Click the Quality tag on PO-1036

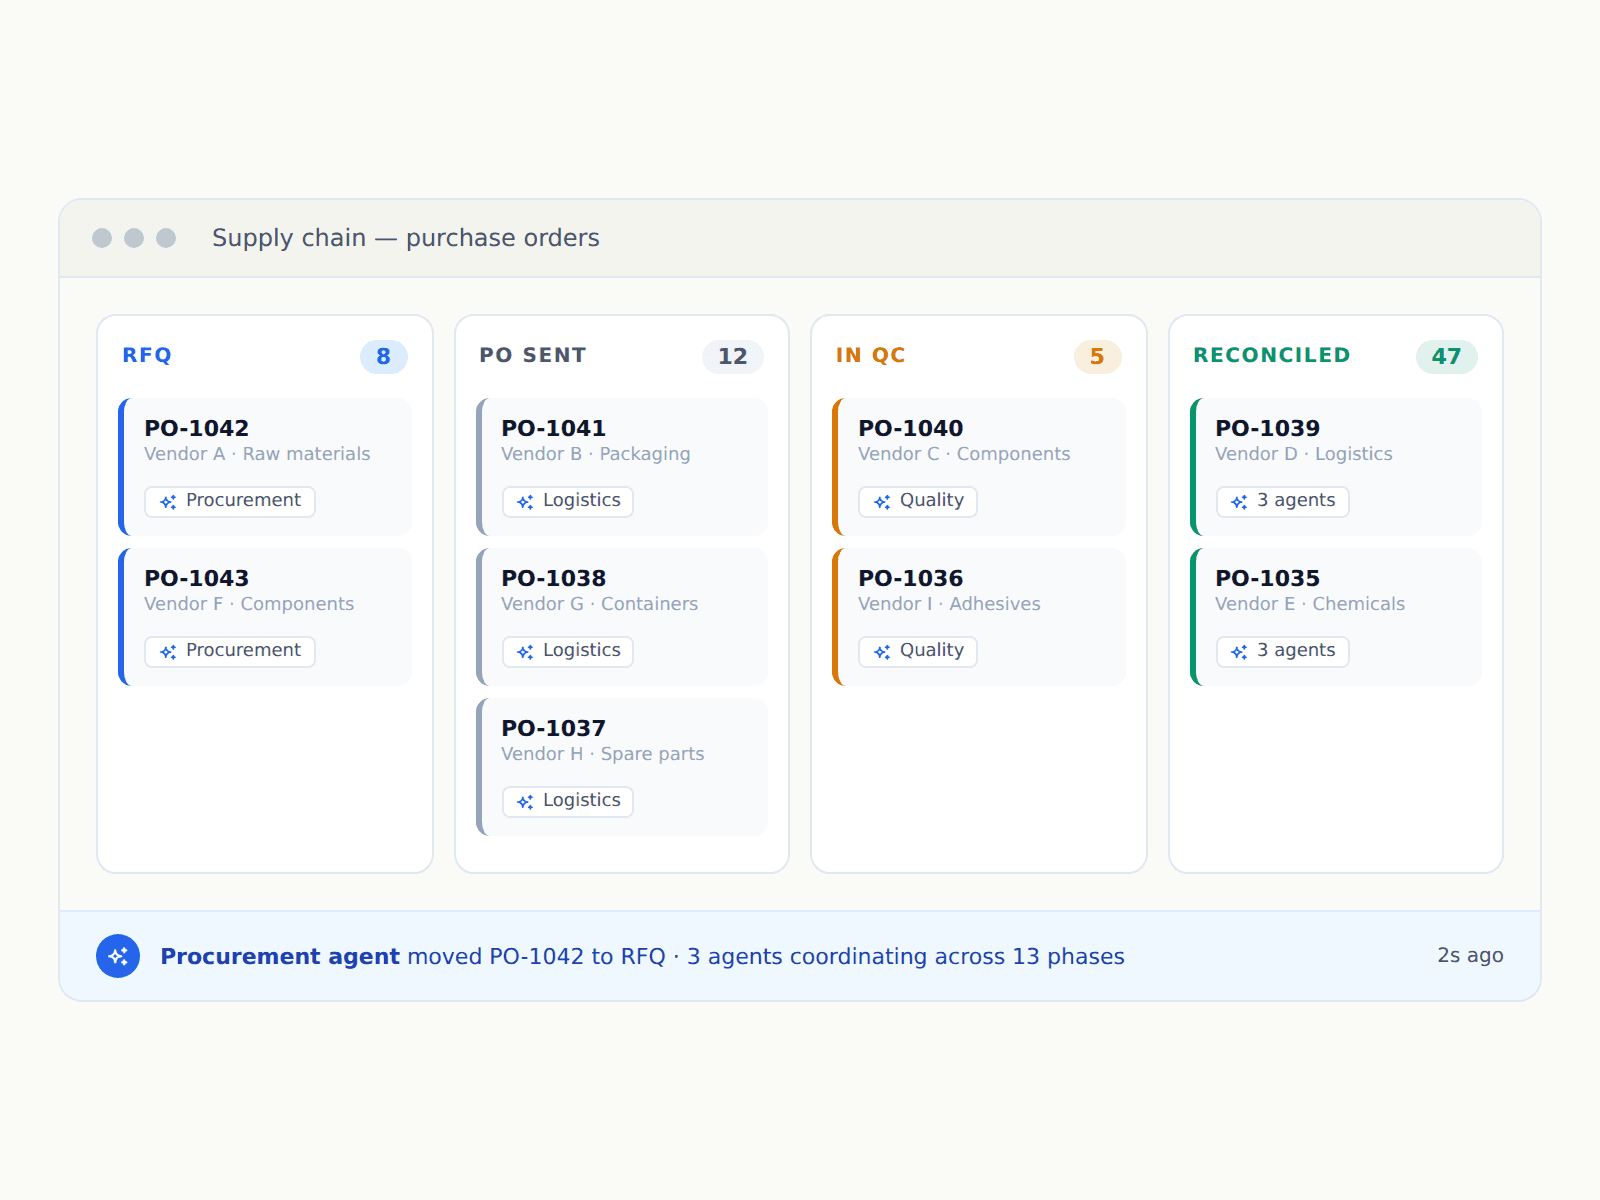(x=918, y=651)
